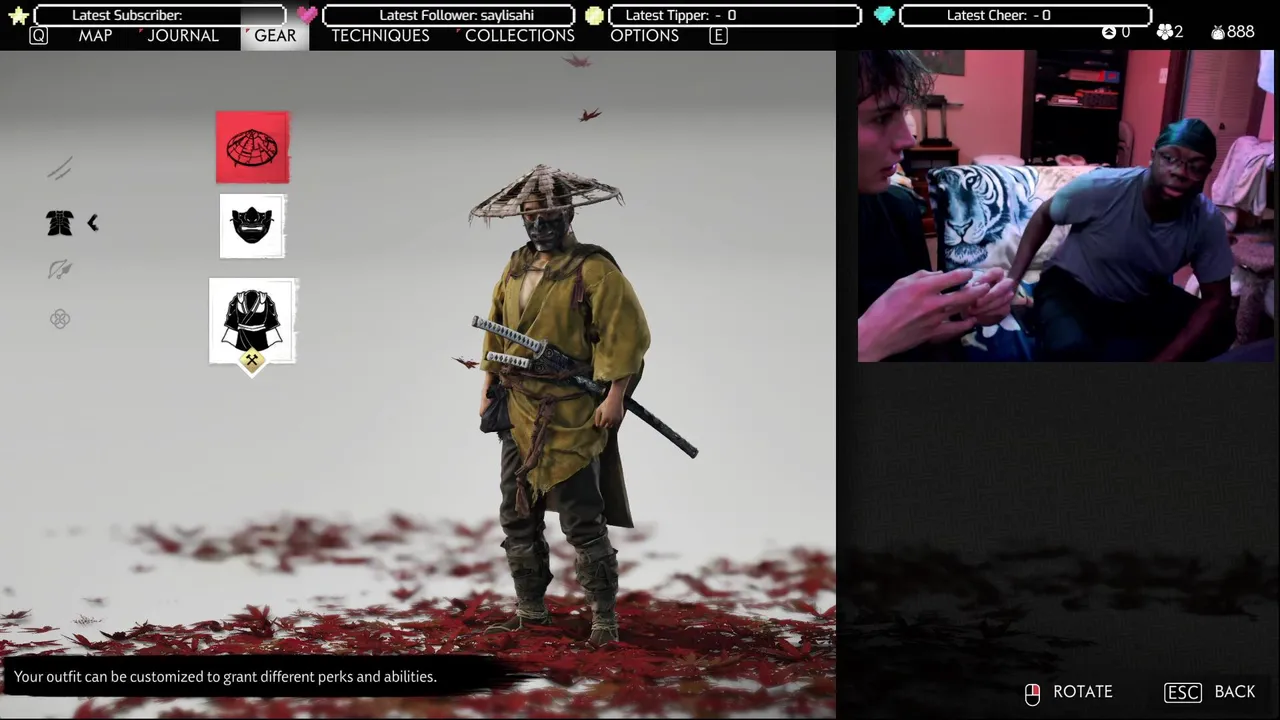Click the Latest Follower heart icon

click(x=306, y=15)
